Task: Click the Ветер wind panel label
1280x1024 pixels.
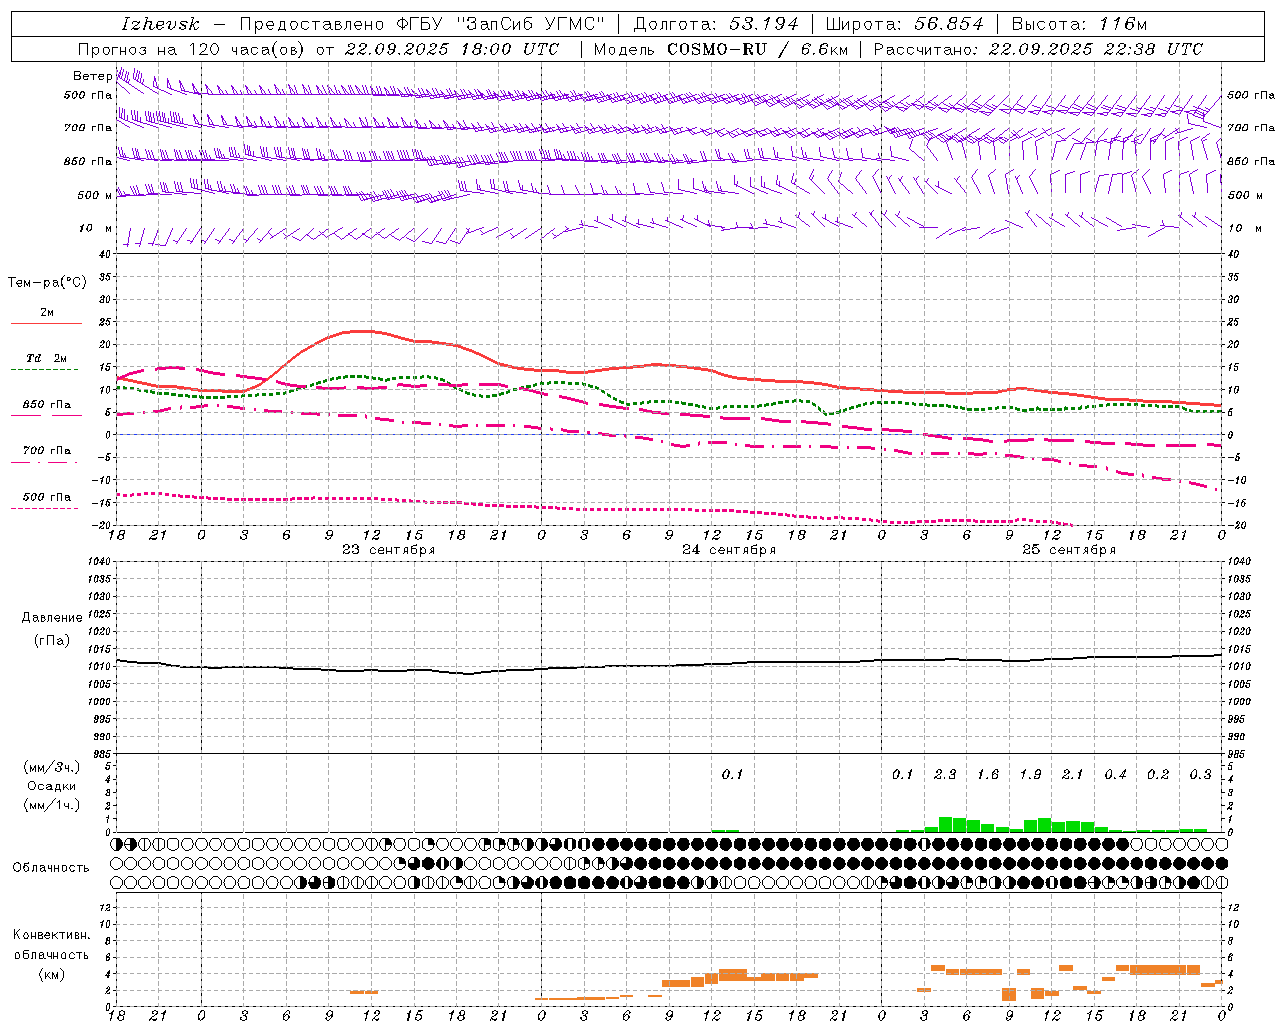Action: 92,76
